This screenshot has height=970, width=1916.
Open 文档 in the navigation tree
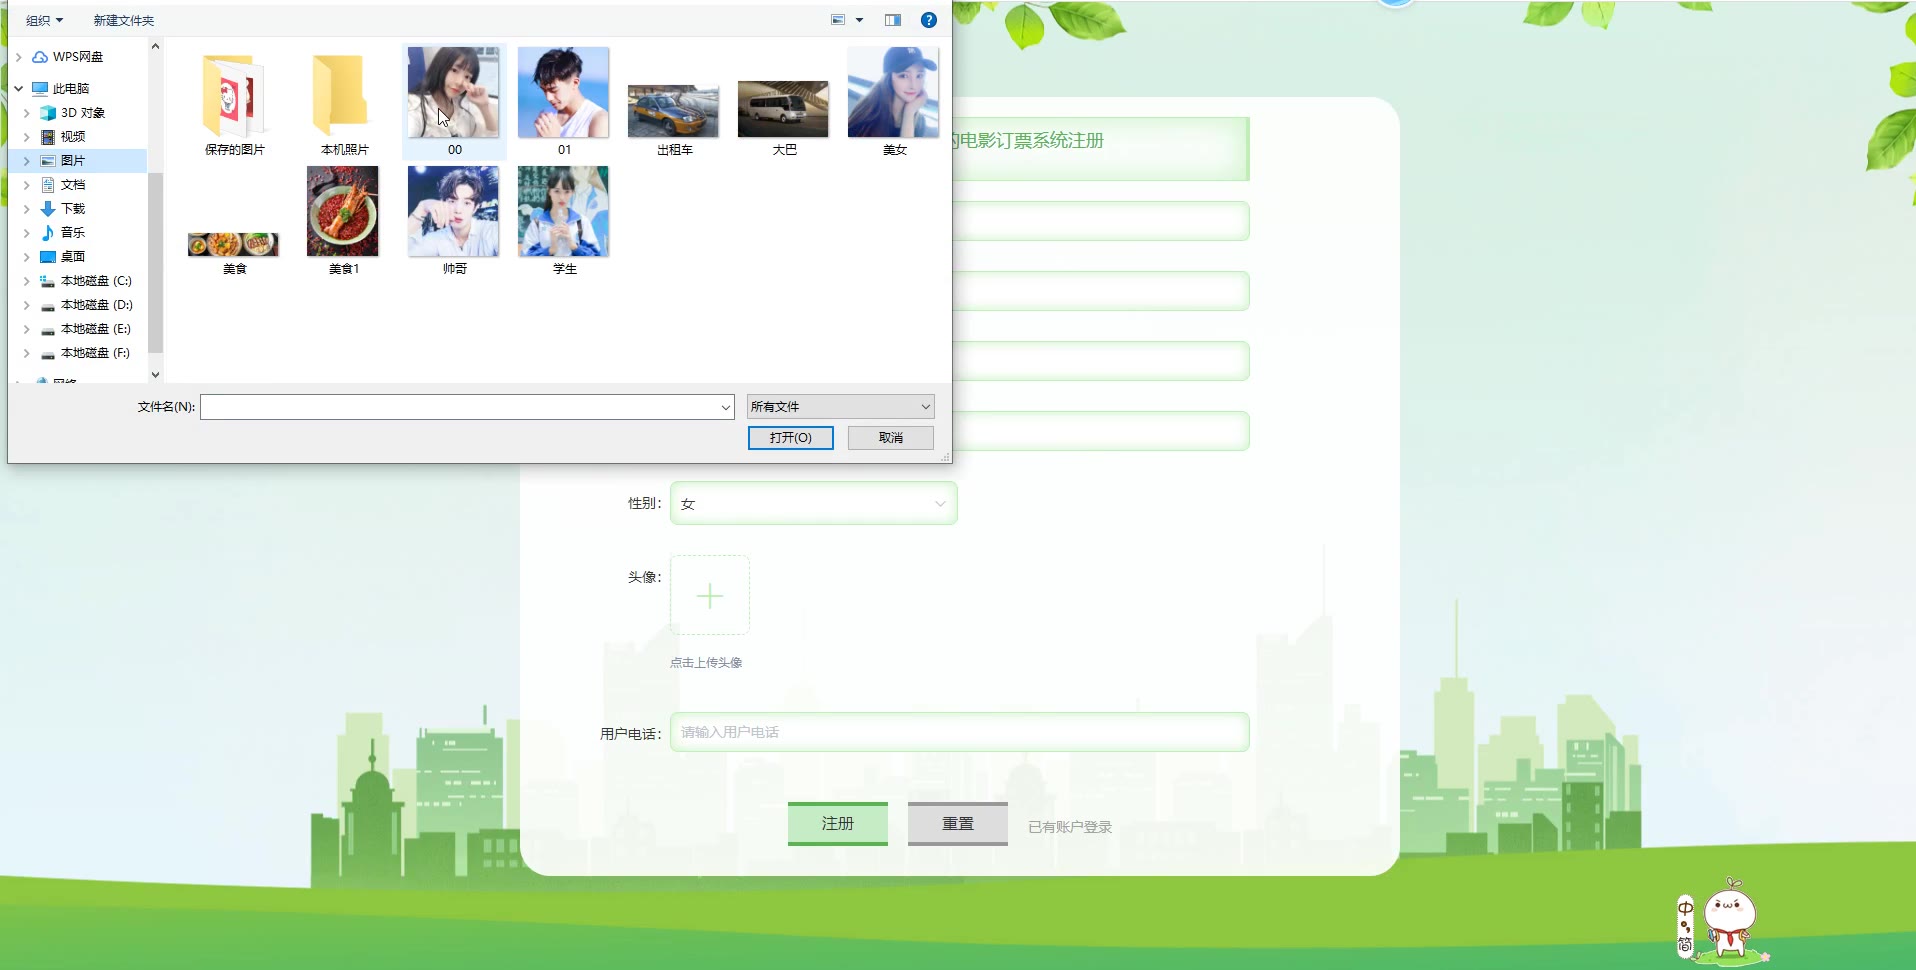pyautogui.click(x=72, y=185)
